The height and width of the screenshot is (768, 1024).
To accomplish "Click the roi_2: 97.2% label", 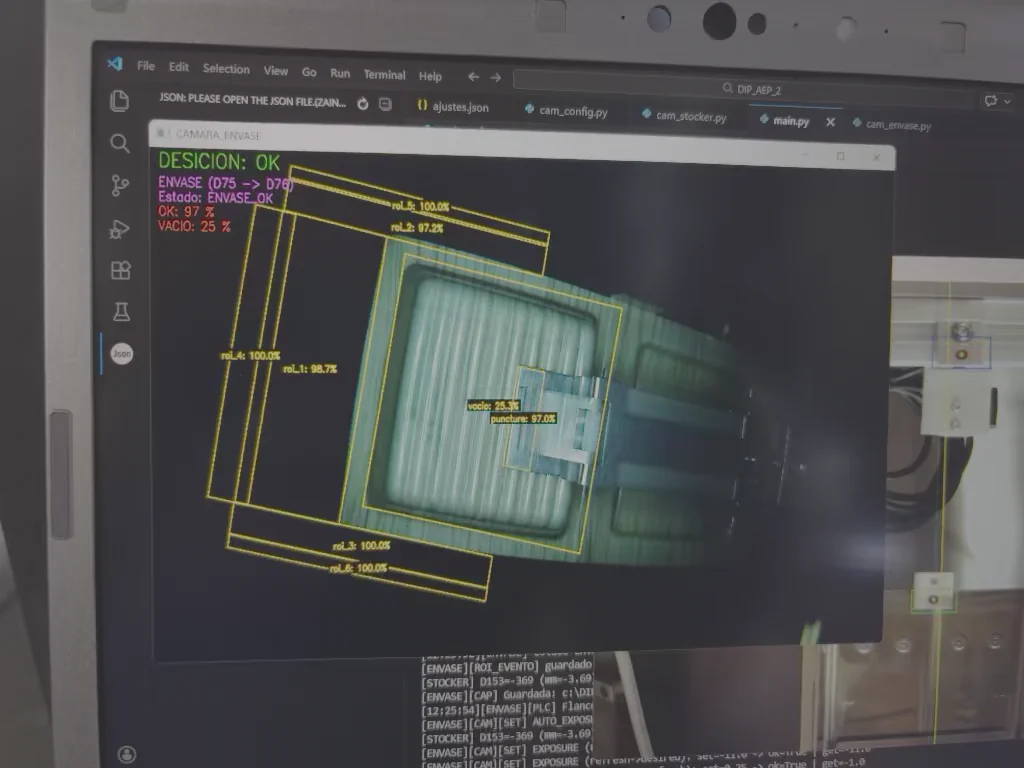I will 417,228.
